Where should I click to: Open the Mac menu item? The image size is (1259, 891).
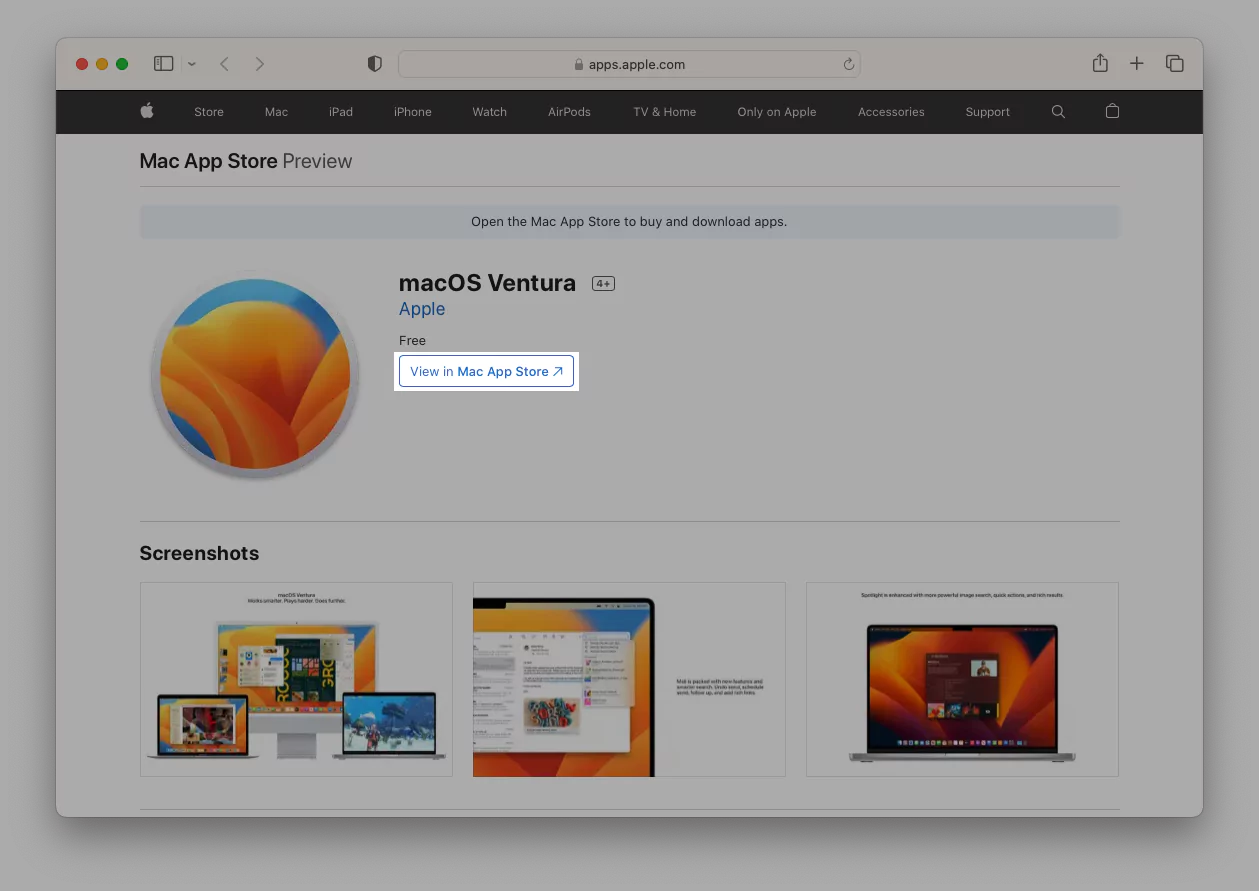[x=276, y=112]
